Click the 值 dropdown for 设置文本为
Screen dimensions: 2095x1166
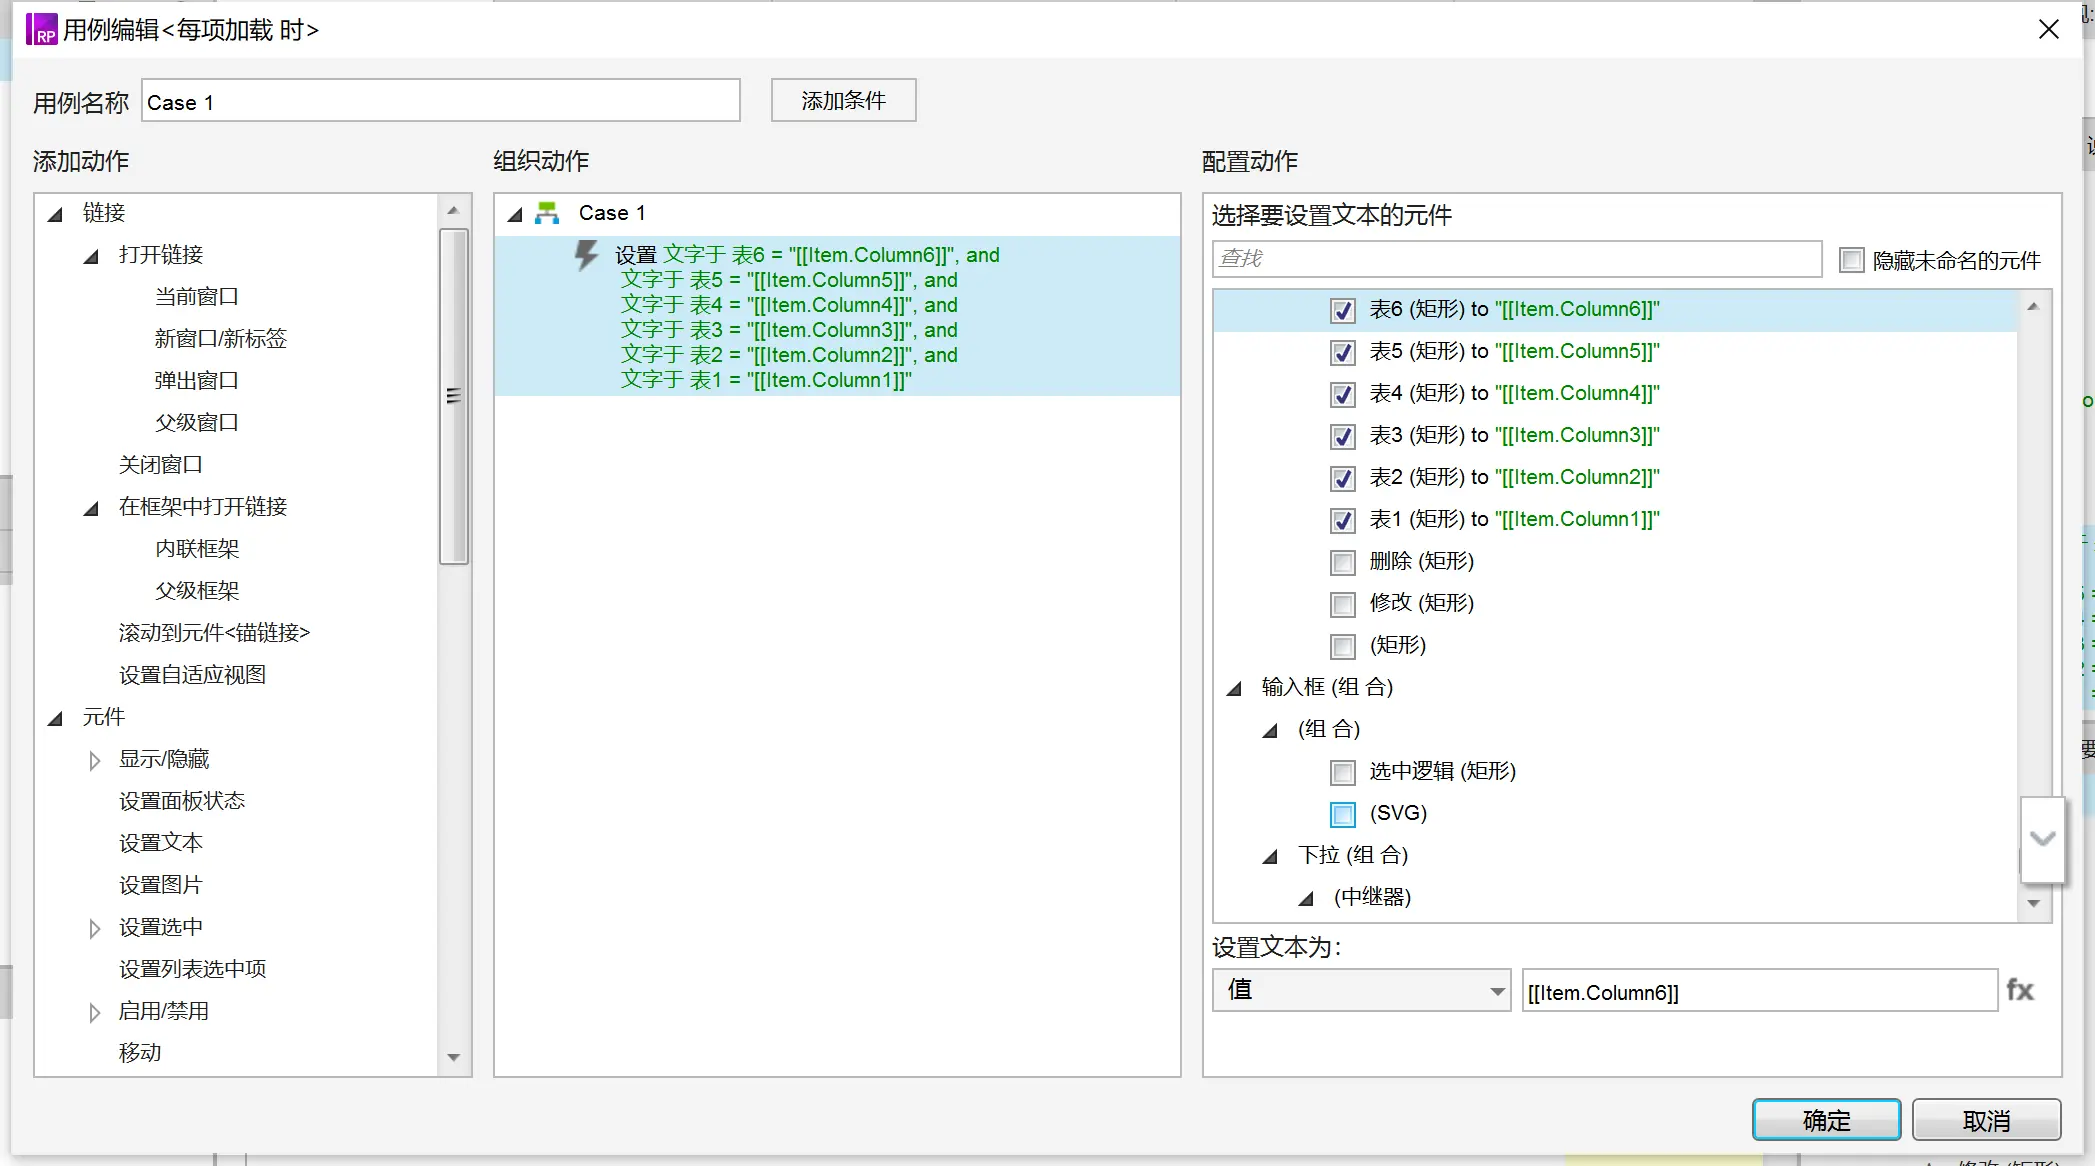pyautogui.click(x=1357, y=991)
